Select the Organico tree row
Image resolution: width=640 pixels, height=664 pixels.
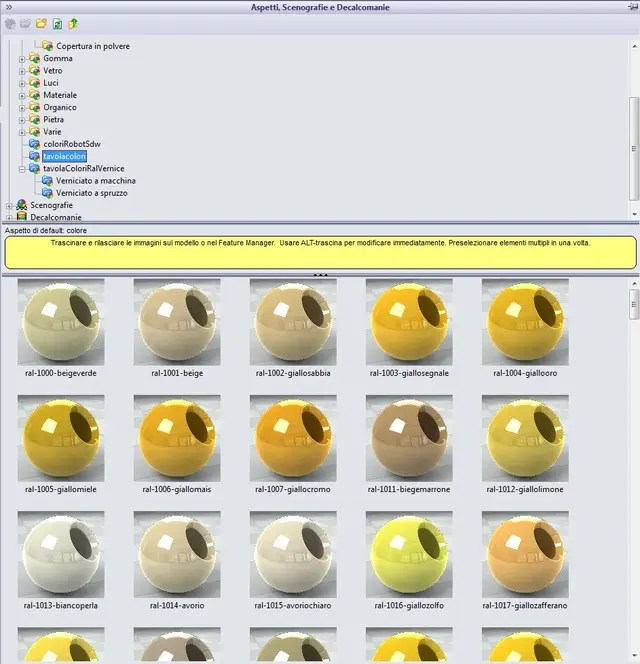(60, 108)
